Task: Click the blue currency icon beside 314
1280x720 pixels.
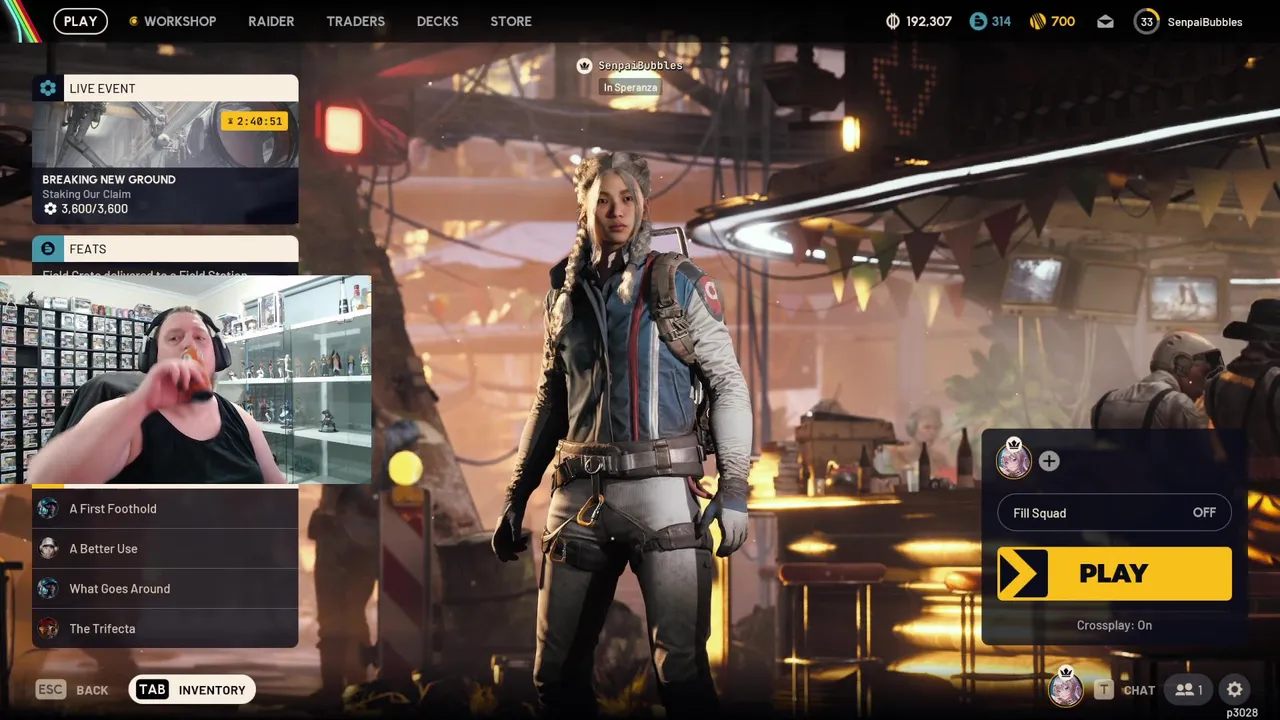Action: [978, 21]
